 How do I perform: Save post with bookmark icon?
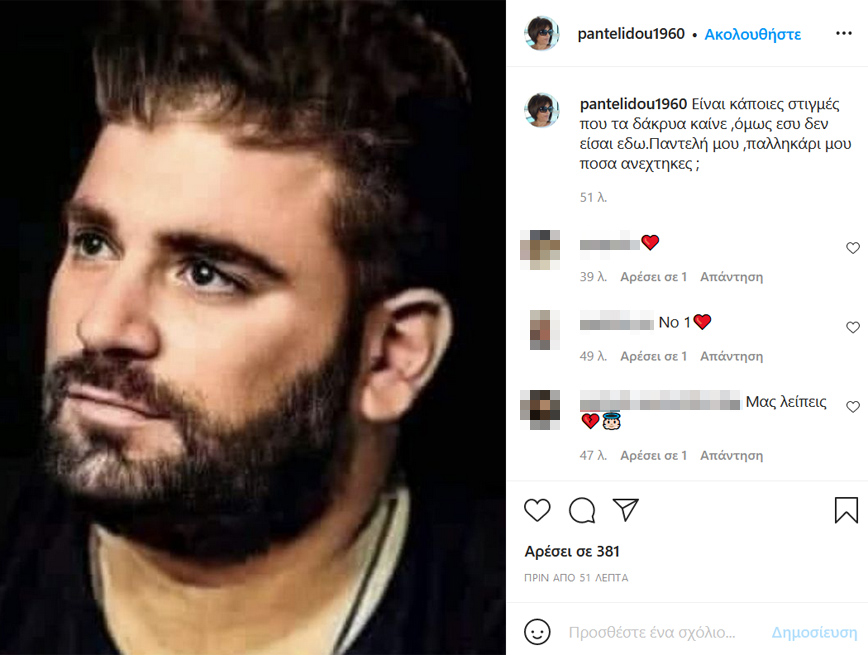[846, 510]
